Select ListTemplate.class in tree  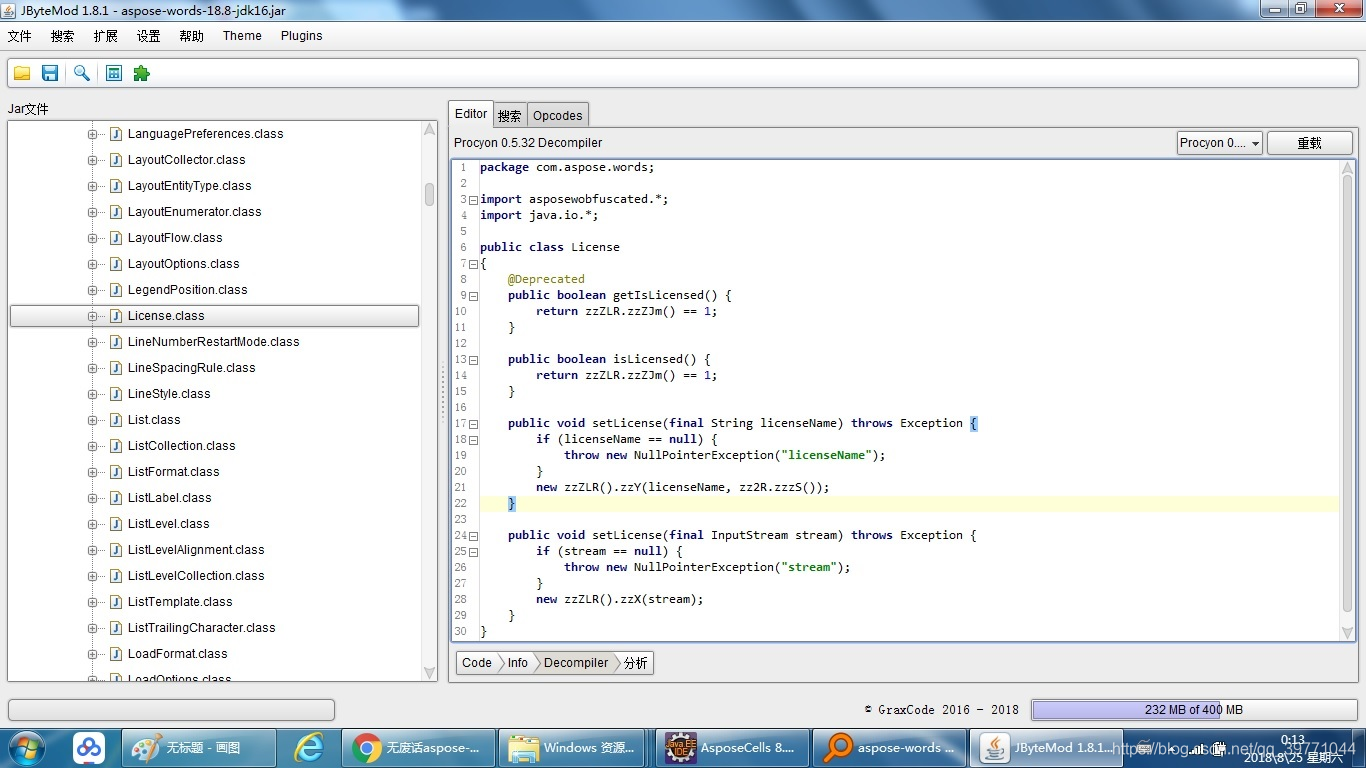(180, 602)
